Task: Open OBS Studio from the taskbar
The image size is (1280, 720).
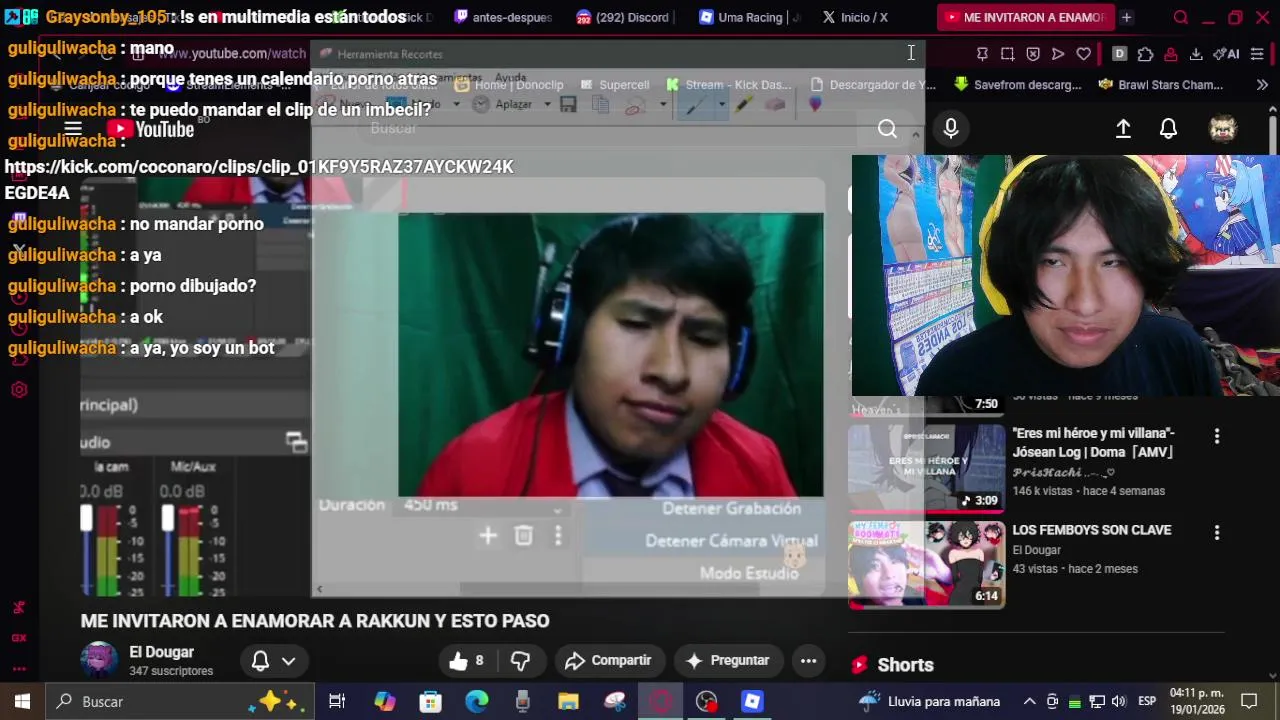Action: [x=706, y=701]
